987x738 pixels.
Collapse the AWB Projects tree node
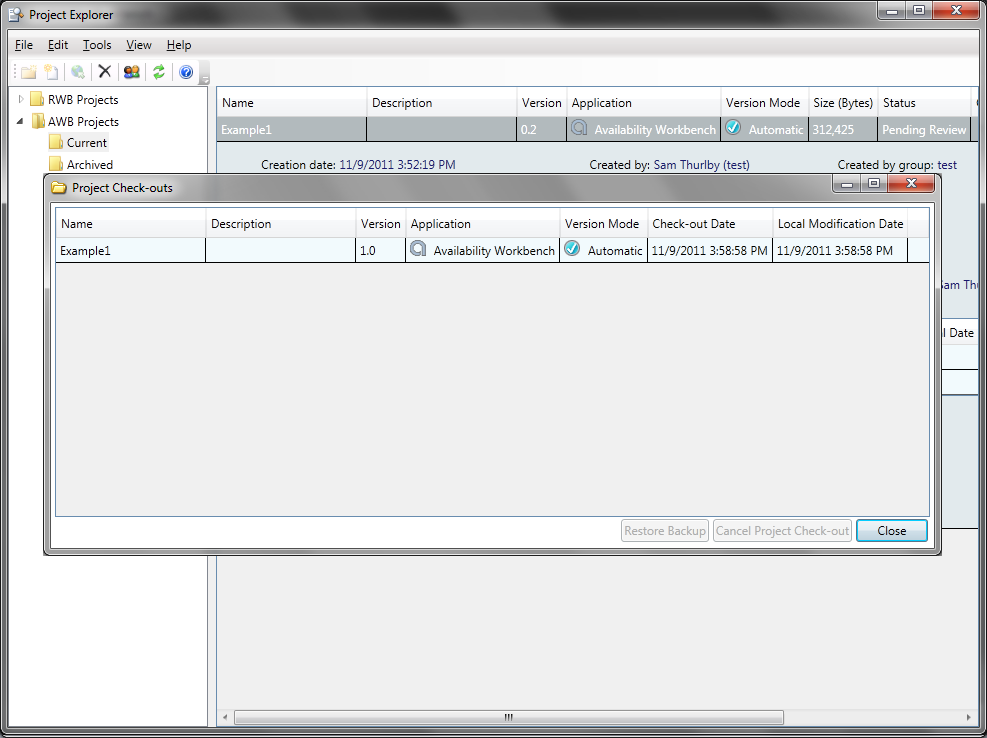pyautogui.click(x=21, y=121)
